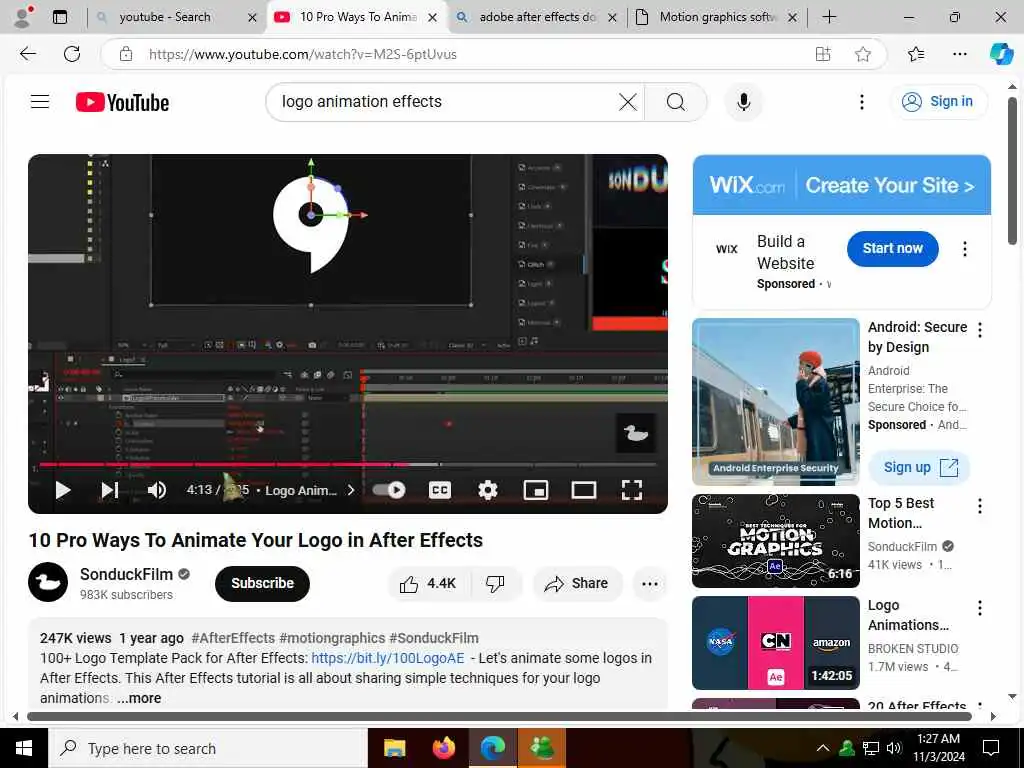The width and height of the screenshot is (1024, 768).
Task: Open Top 5 Best Motion Graphics video
Action: (x=775, y=541)
